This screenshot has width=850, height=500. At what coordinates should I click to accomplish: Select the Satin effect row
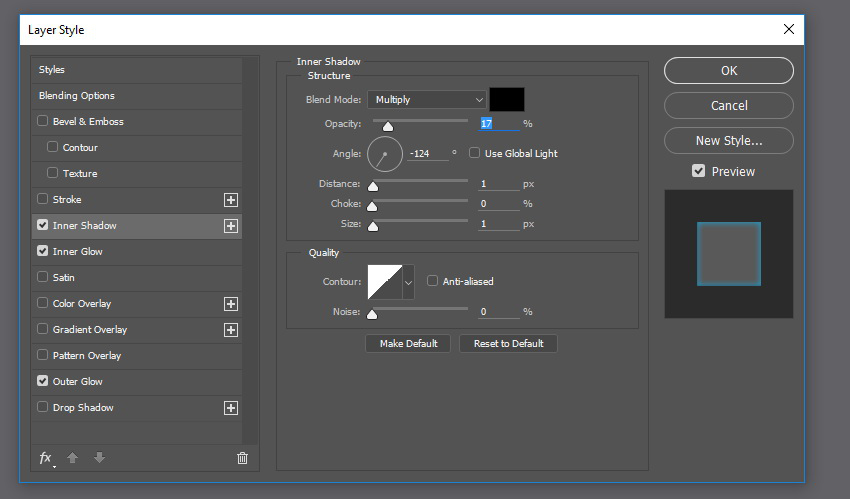pos(137,278)
